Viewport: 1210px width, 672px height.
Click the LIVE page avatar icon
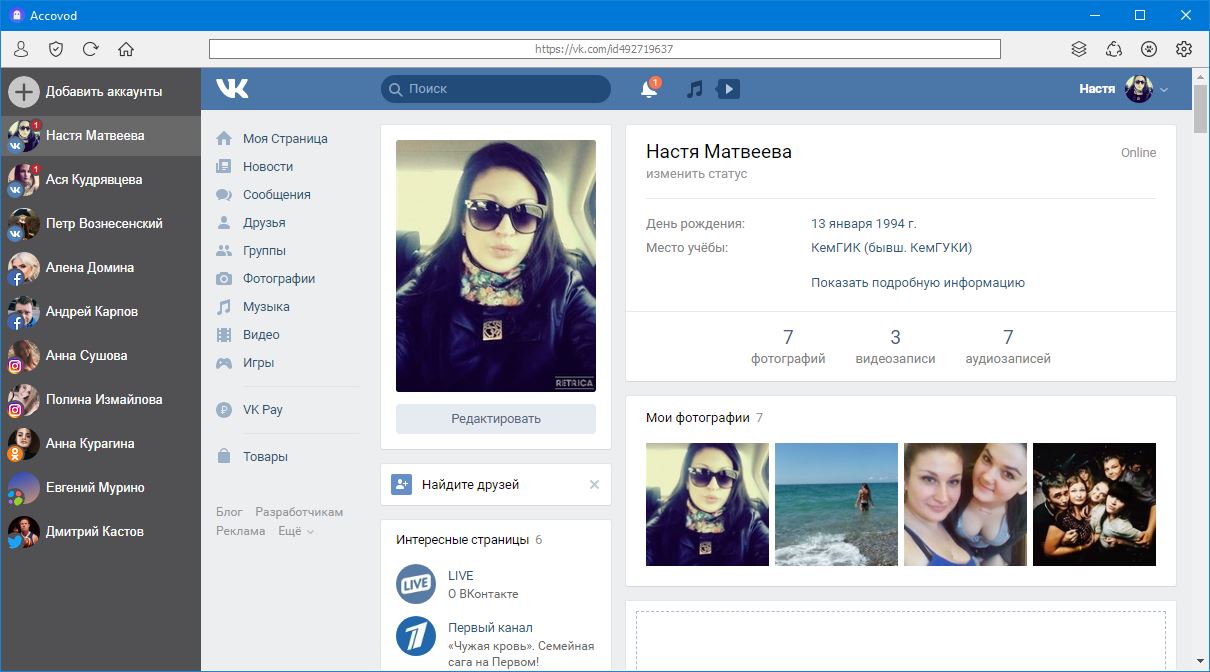416,584
